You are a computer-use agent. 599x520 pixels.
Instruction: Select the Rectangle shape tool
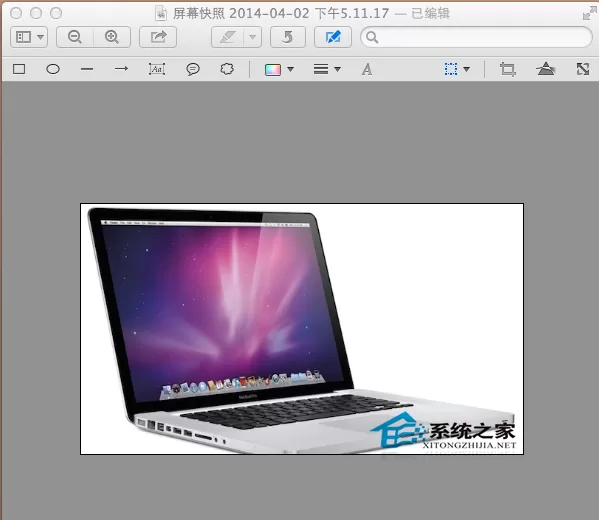tap(19, 69)
